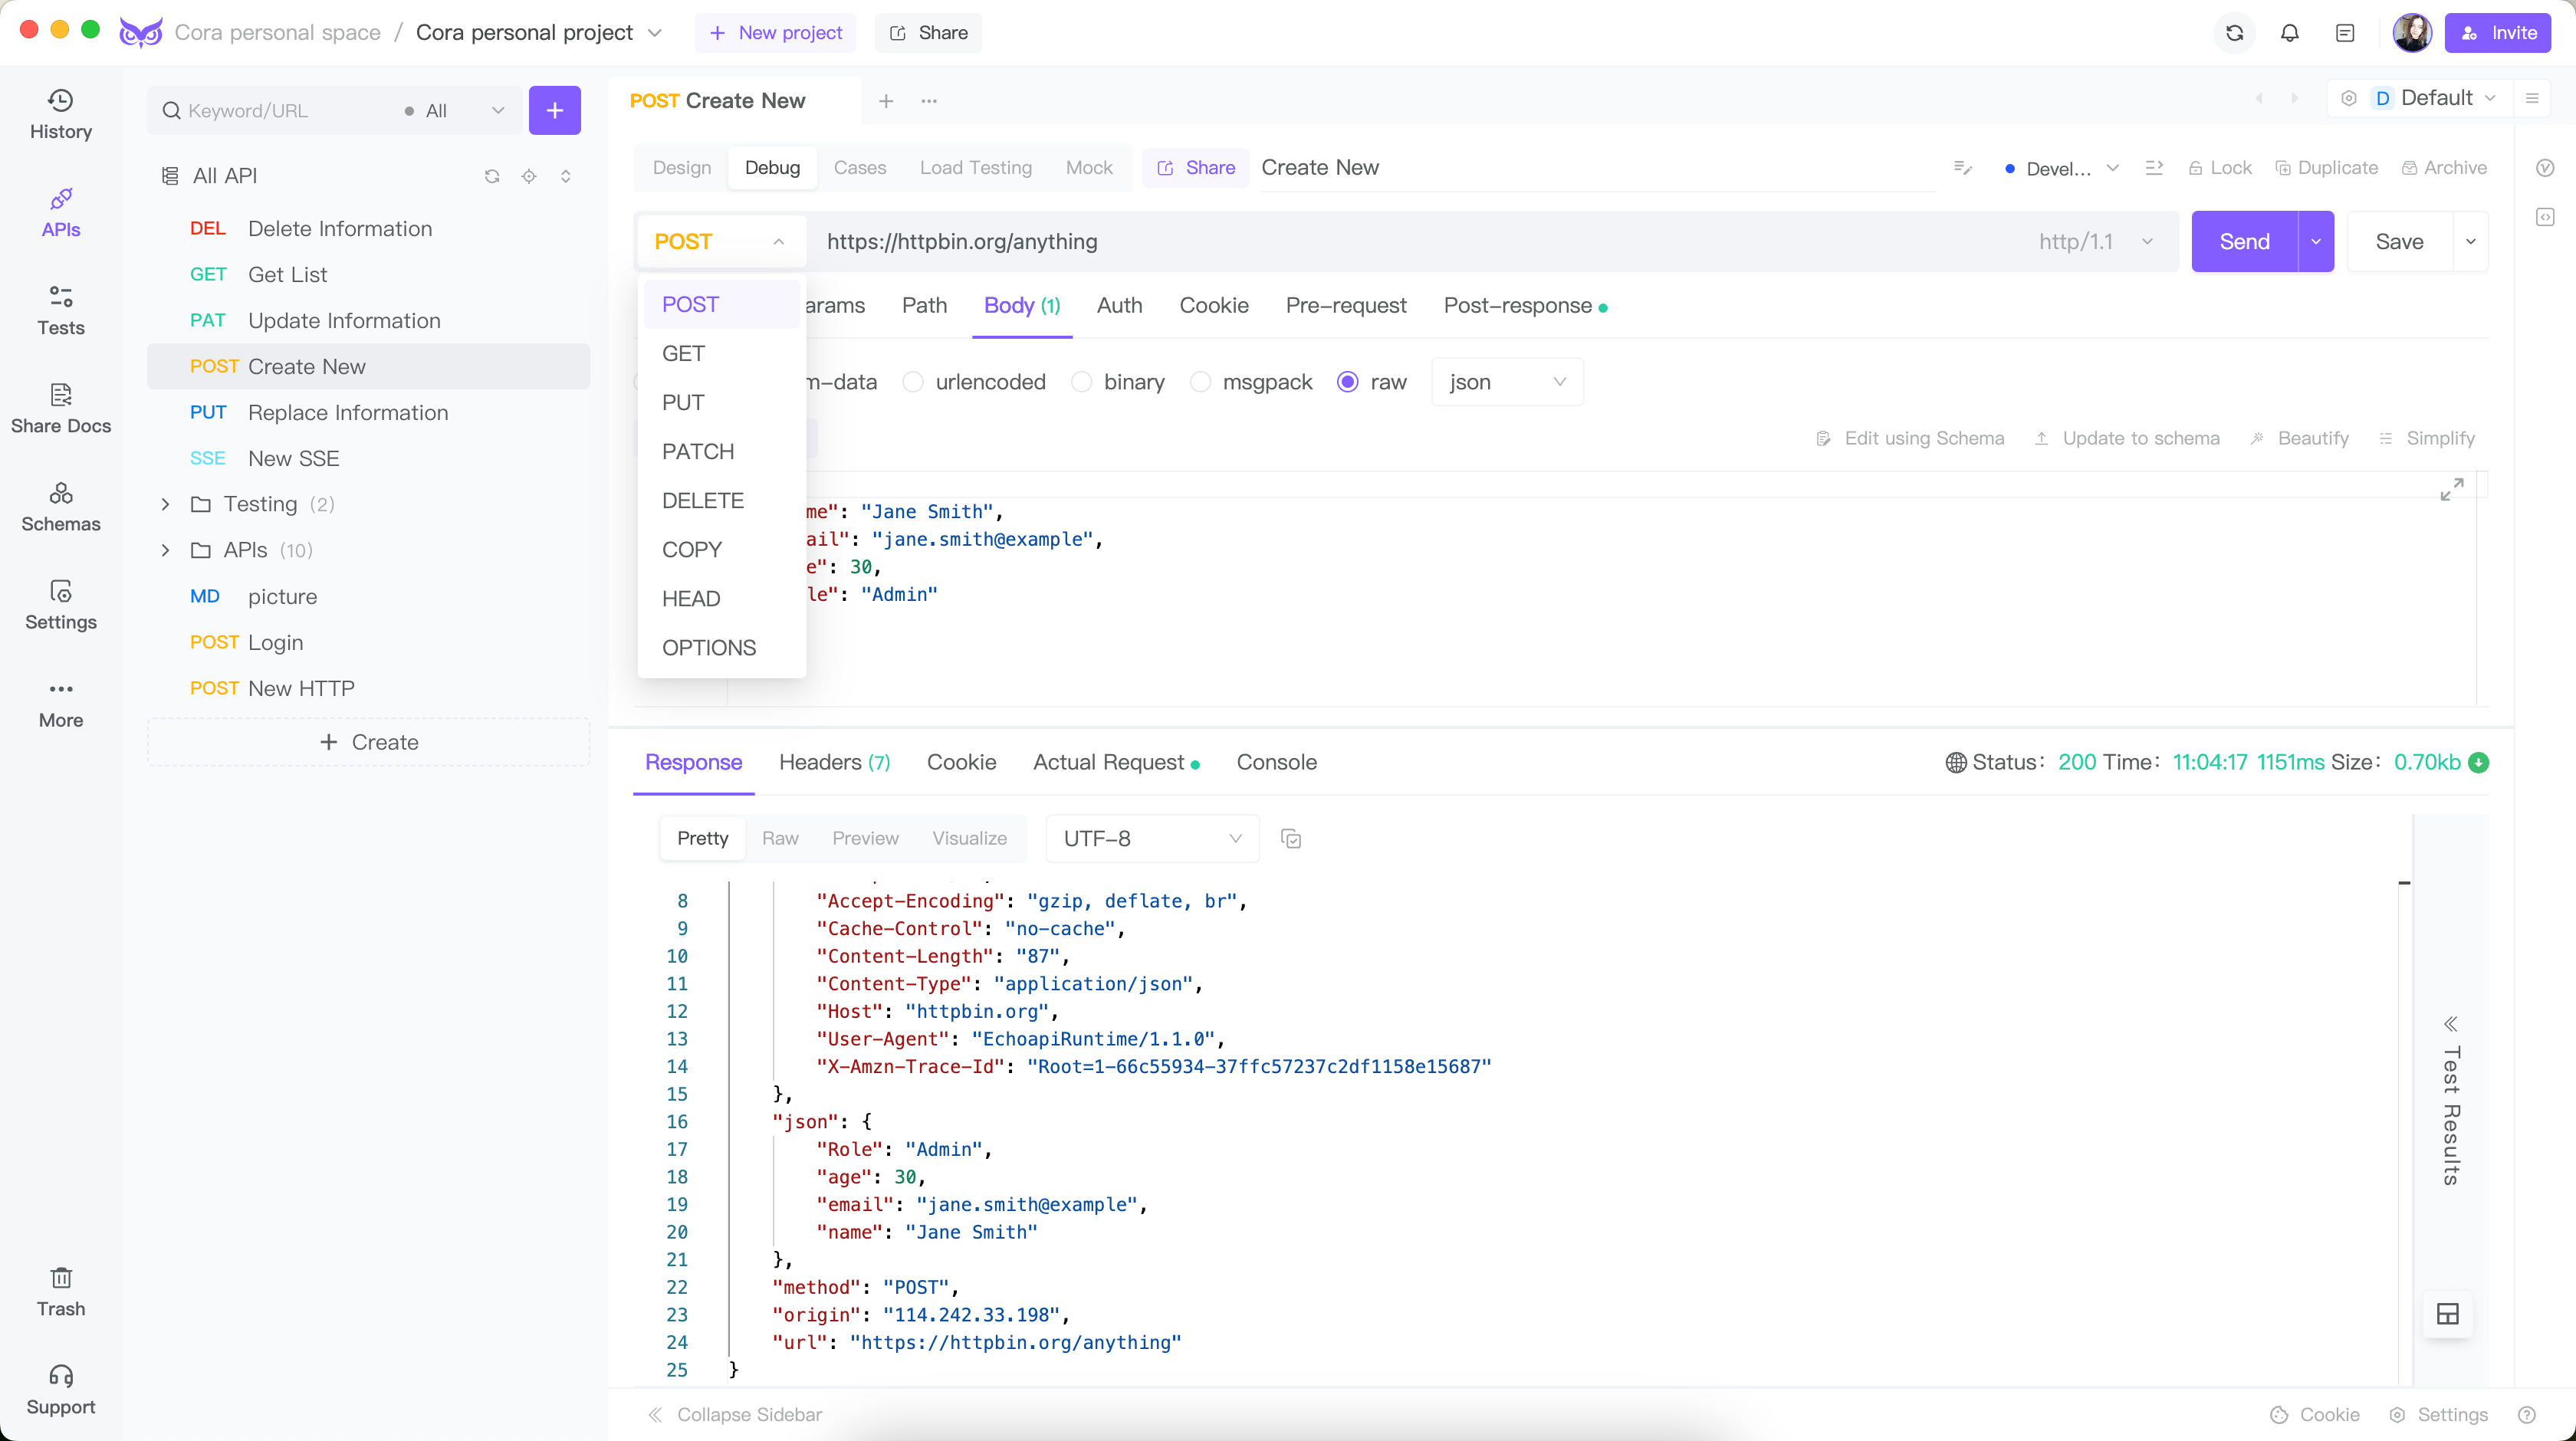The height and width of the screenshot is (1441, 2576).
Task: Click the sync refresh icon in top bar
Action: 2234,33
